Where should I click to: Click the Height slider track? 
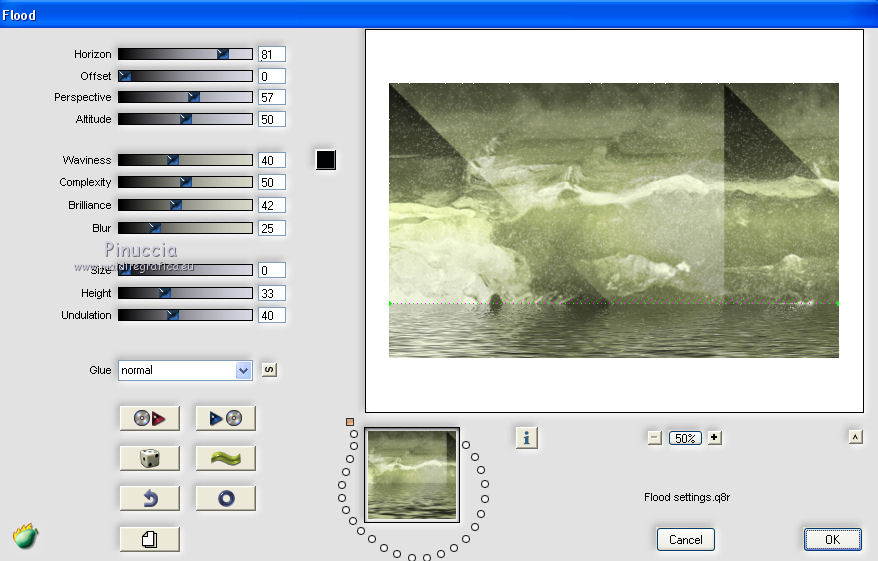point(185,293)
